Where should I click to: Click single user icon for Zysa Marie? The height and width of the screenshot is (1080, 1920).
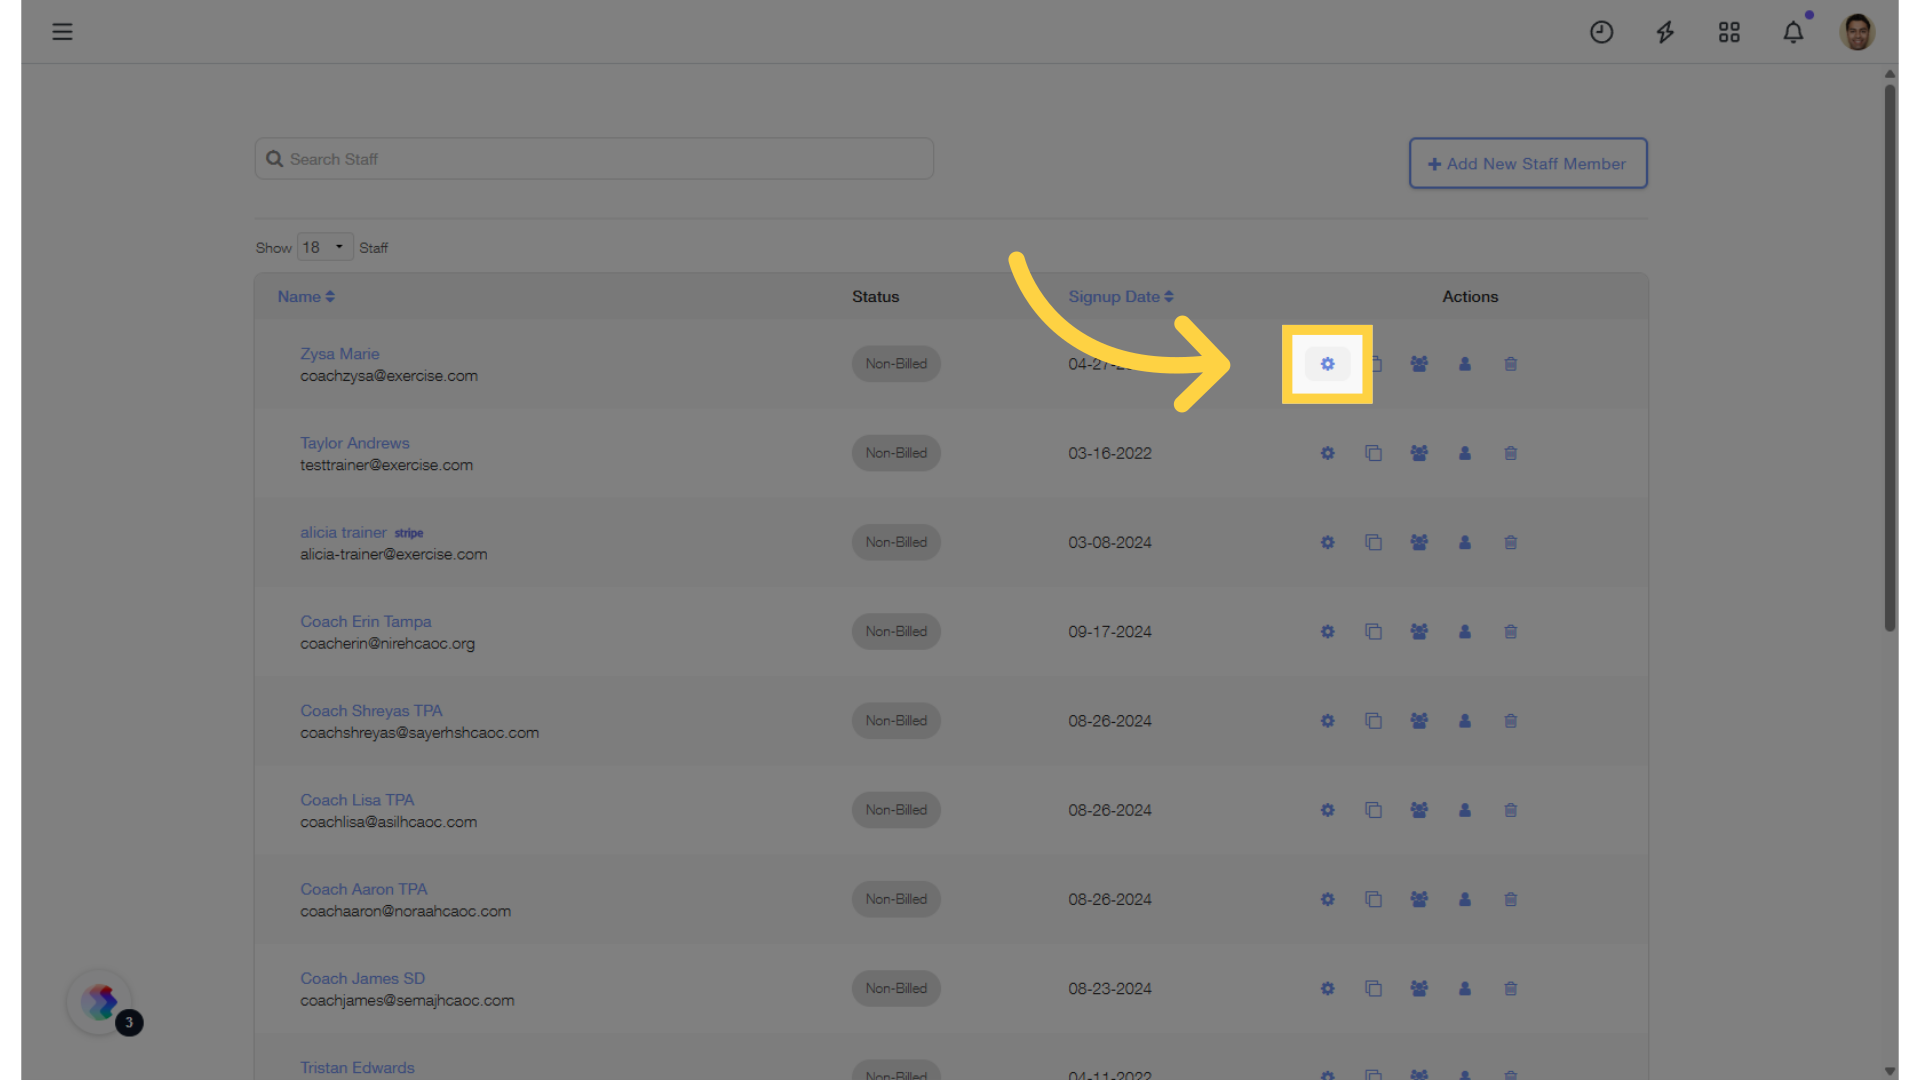pos(1465,364)
